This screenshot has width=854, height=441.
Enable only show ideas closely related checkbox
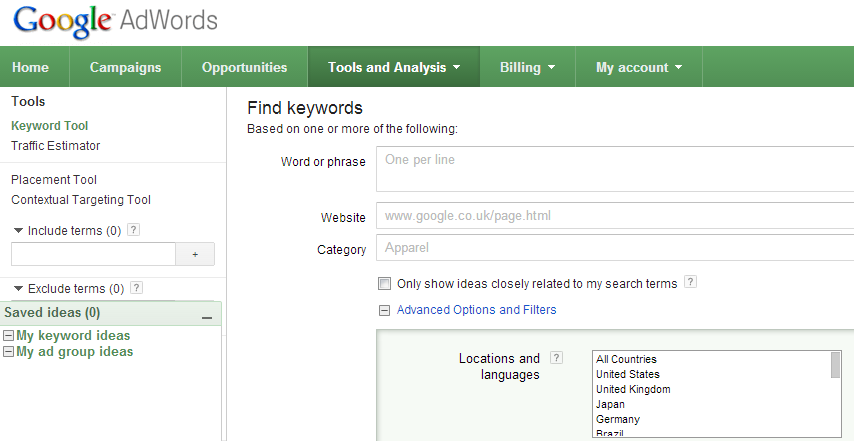pyautogui.click(x=385, y=284)
